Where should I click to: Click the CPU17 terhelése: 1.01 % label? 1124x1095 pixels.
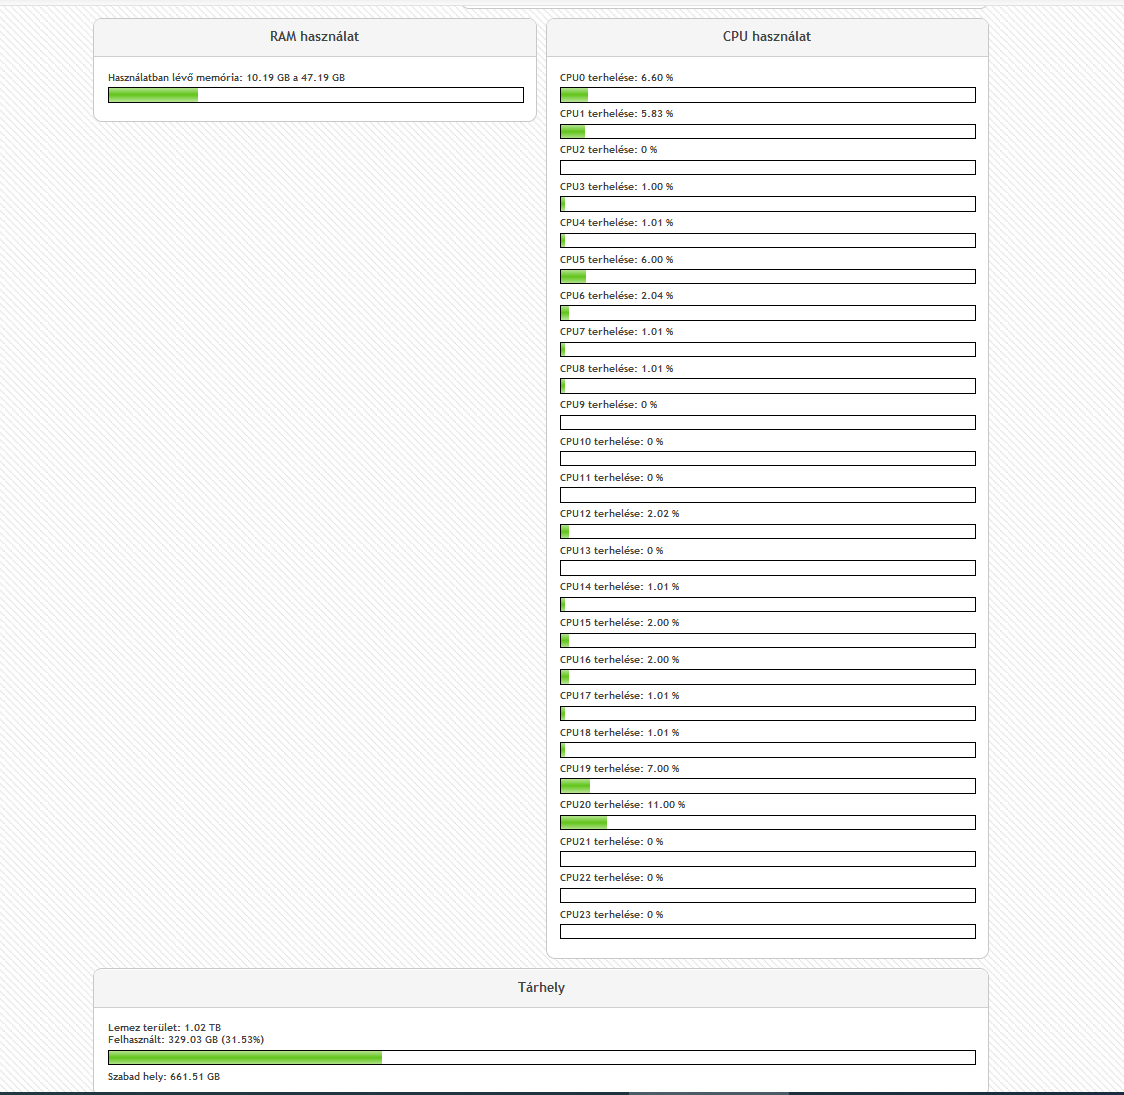(x=619, y=696)
